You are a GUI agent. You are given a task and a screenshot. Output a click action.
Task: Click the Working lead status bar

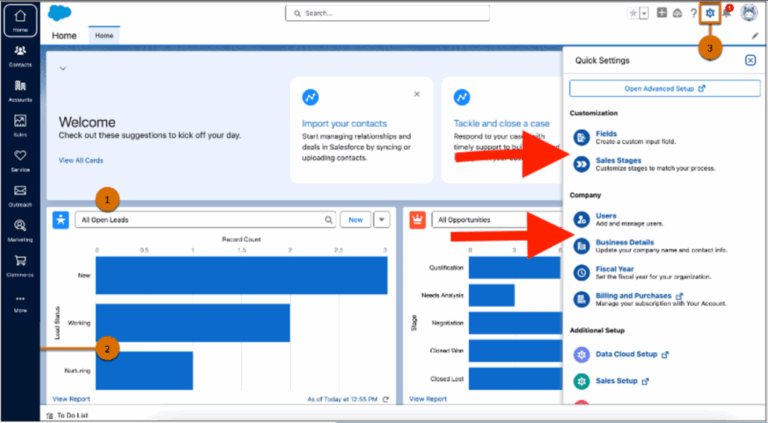(x=193, y=323)
